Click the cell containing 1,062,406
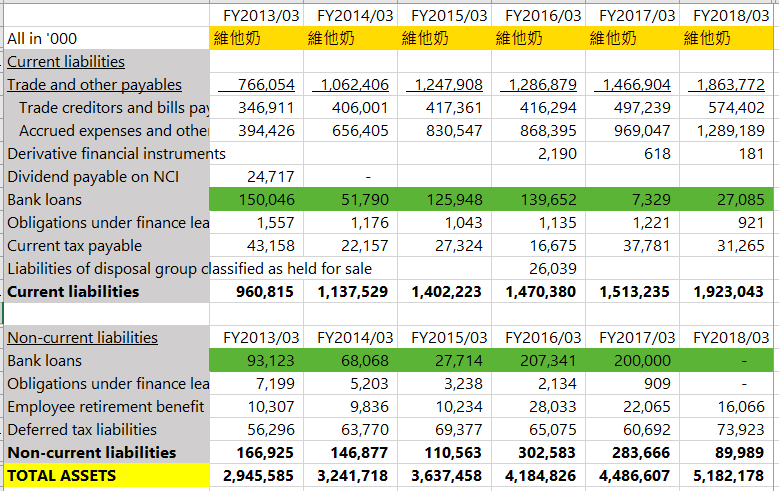Image resolution: width=779 pixels, height=491 pixels. pos(350,84)
